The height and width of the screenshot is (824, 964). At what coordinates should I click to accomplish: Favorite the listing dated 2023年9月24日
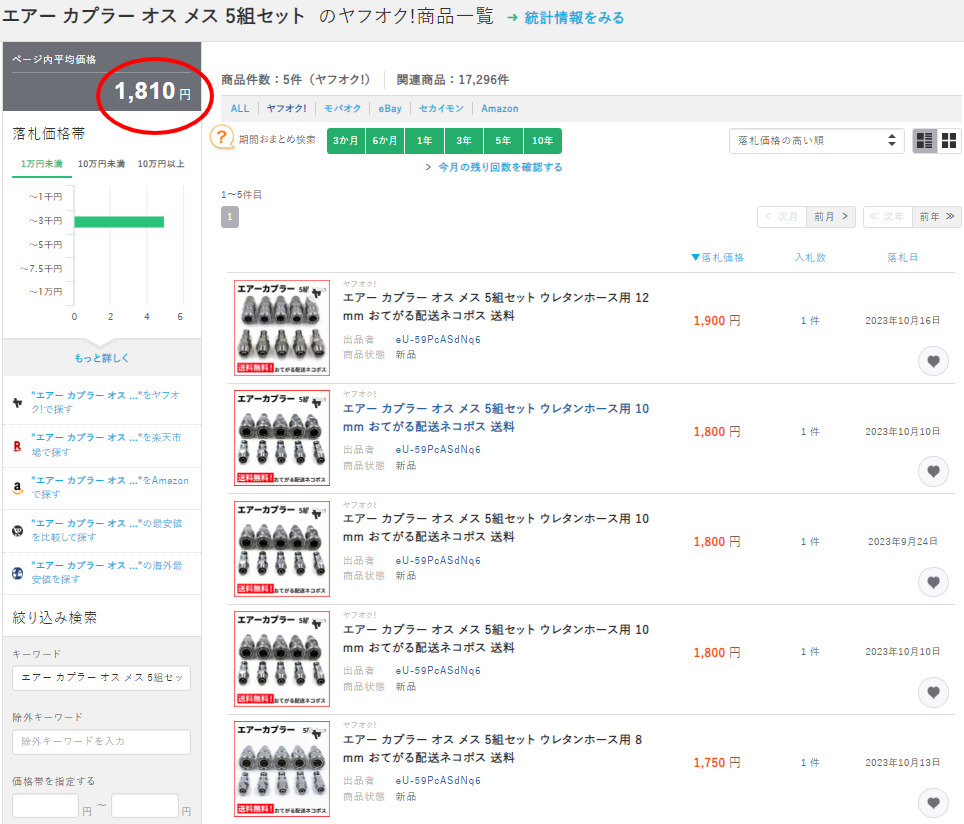(933, 581)
